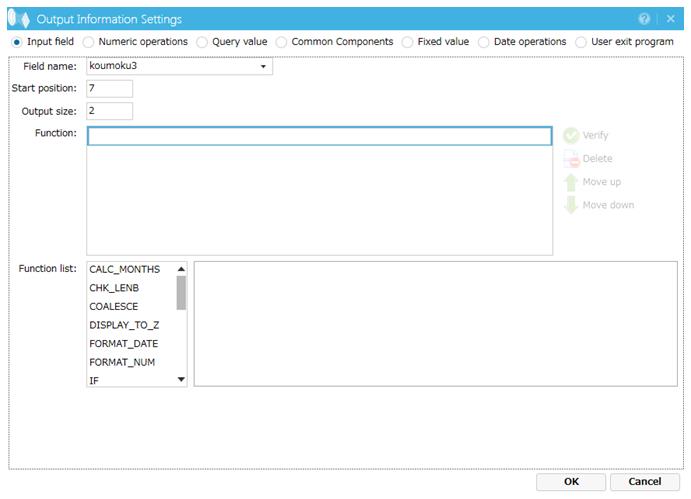Enable the Fixed value radio option
The height and width of the screenshot is (499, 691).
407,42
